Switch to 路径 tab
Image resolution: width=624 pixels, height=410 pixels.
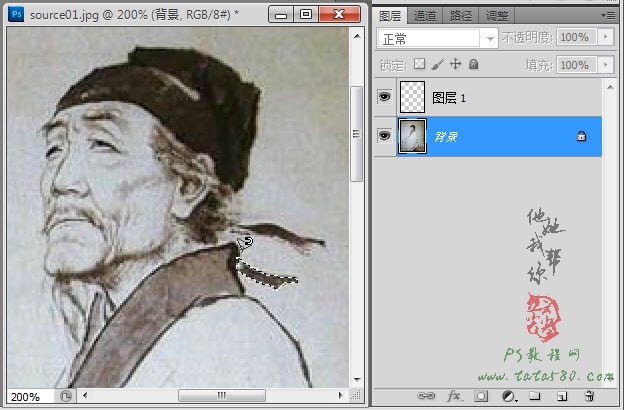(461, 16)
